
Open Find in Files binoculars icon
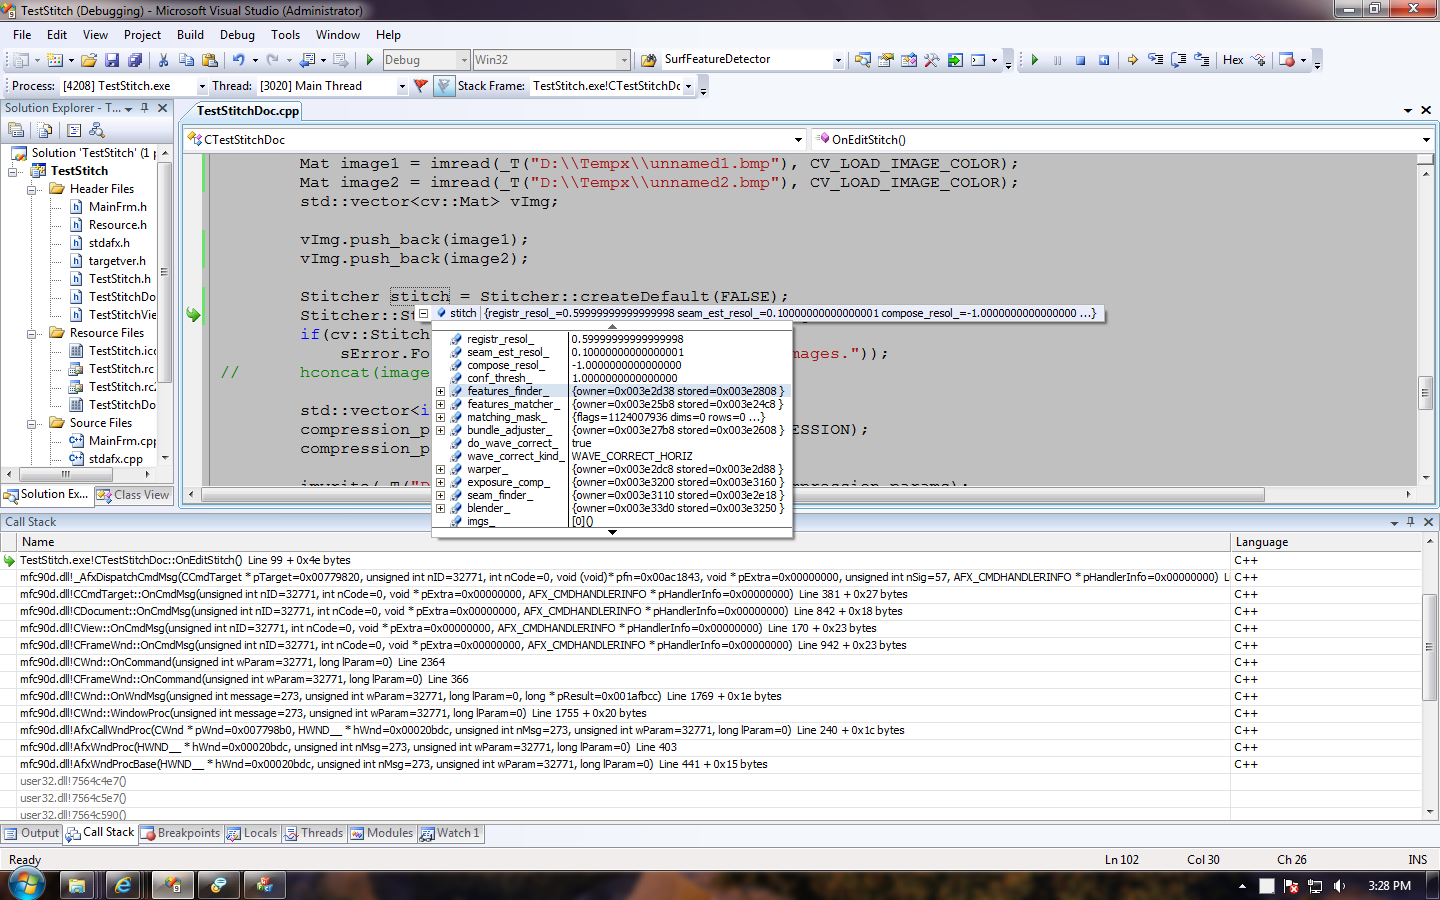[x=647, y=60]
